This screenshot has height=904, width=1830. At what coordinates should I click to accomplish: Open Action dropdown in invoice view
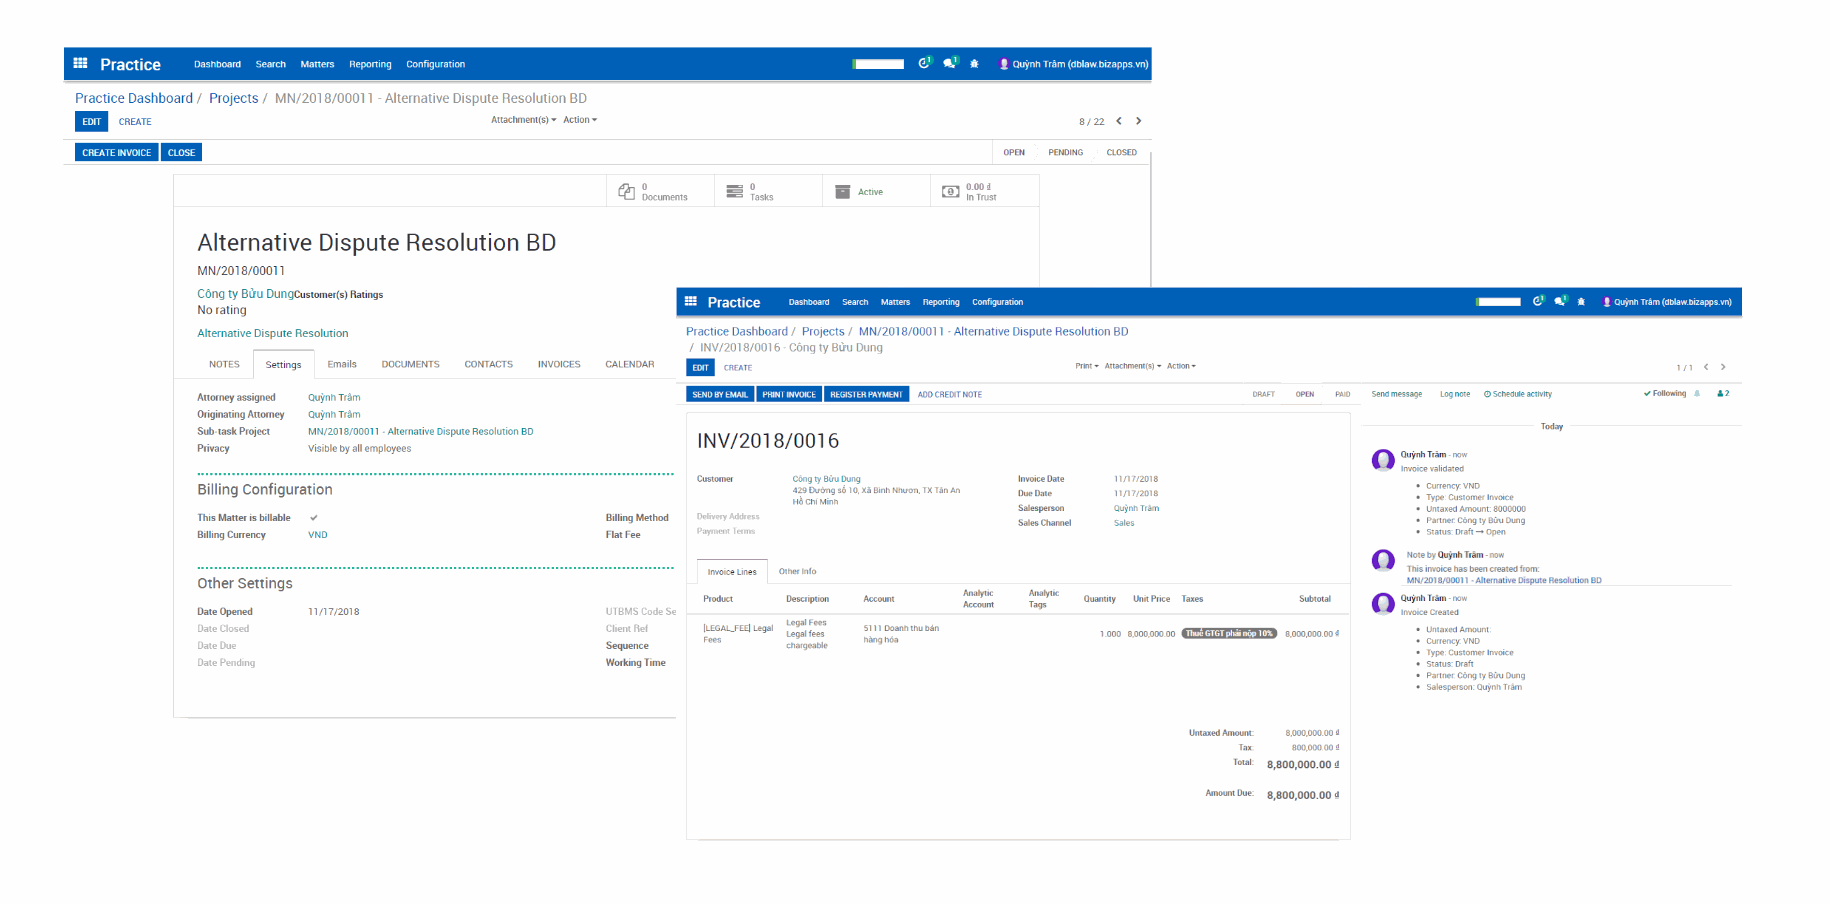pyautogui.click(x=1181, y=366)
